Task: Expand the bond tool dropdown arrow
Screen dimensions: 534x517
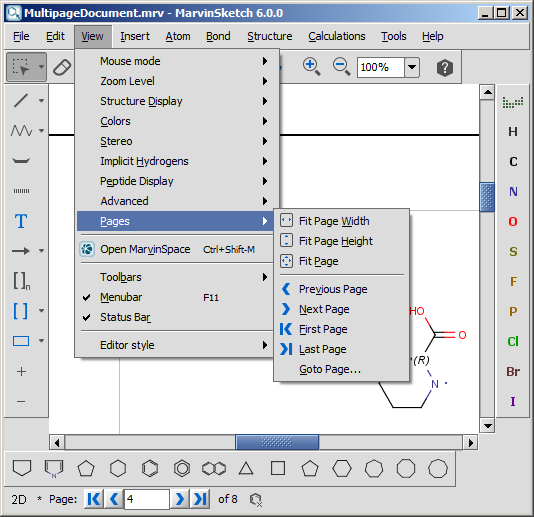Action: (x=41, y=100)
